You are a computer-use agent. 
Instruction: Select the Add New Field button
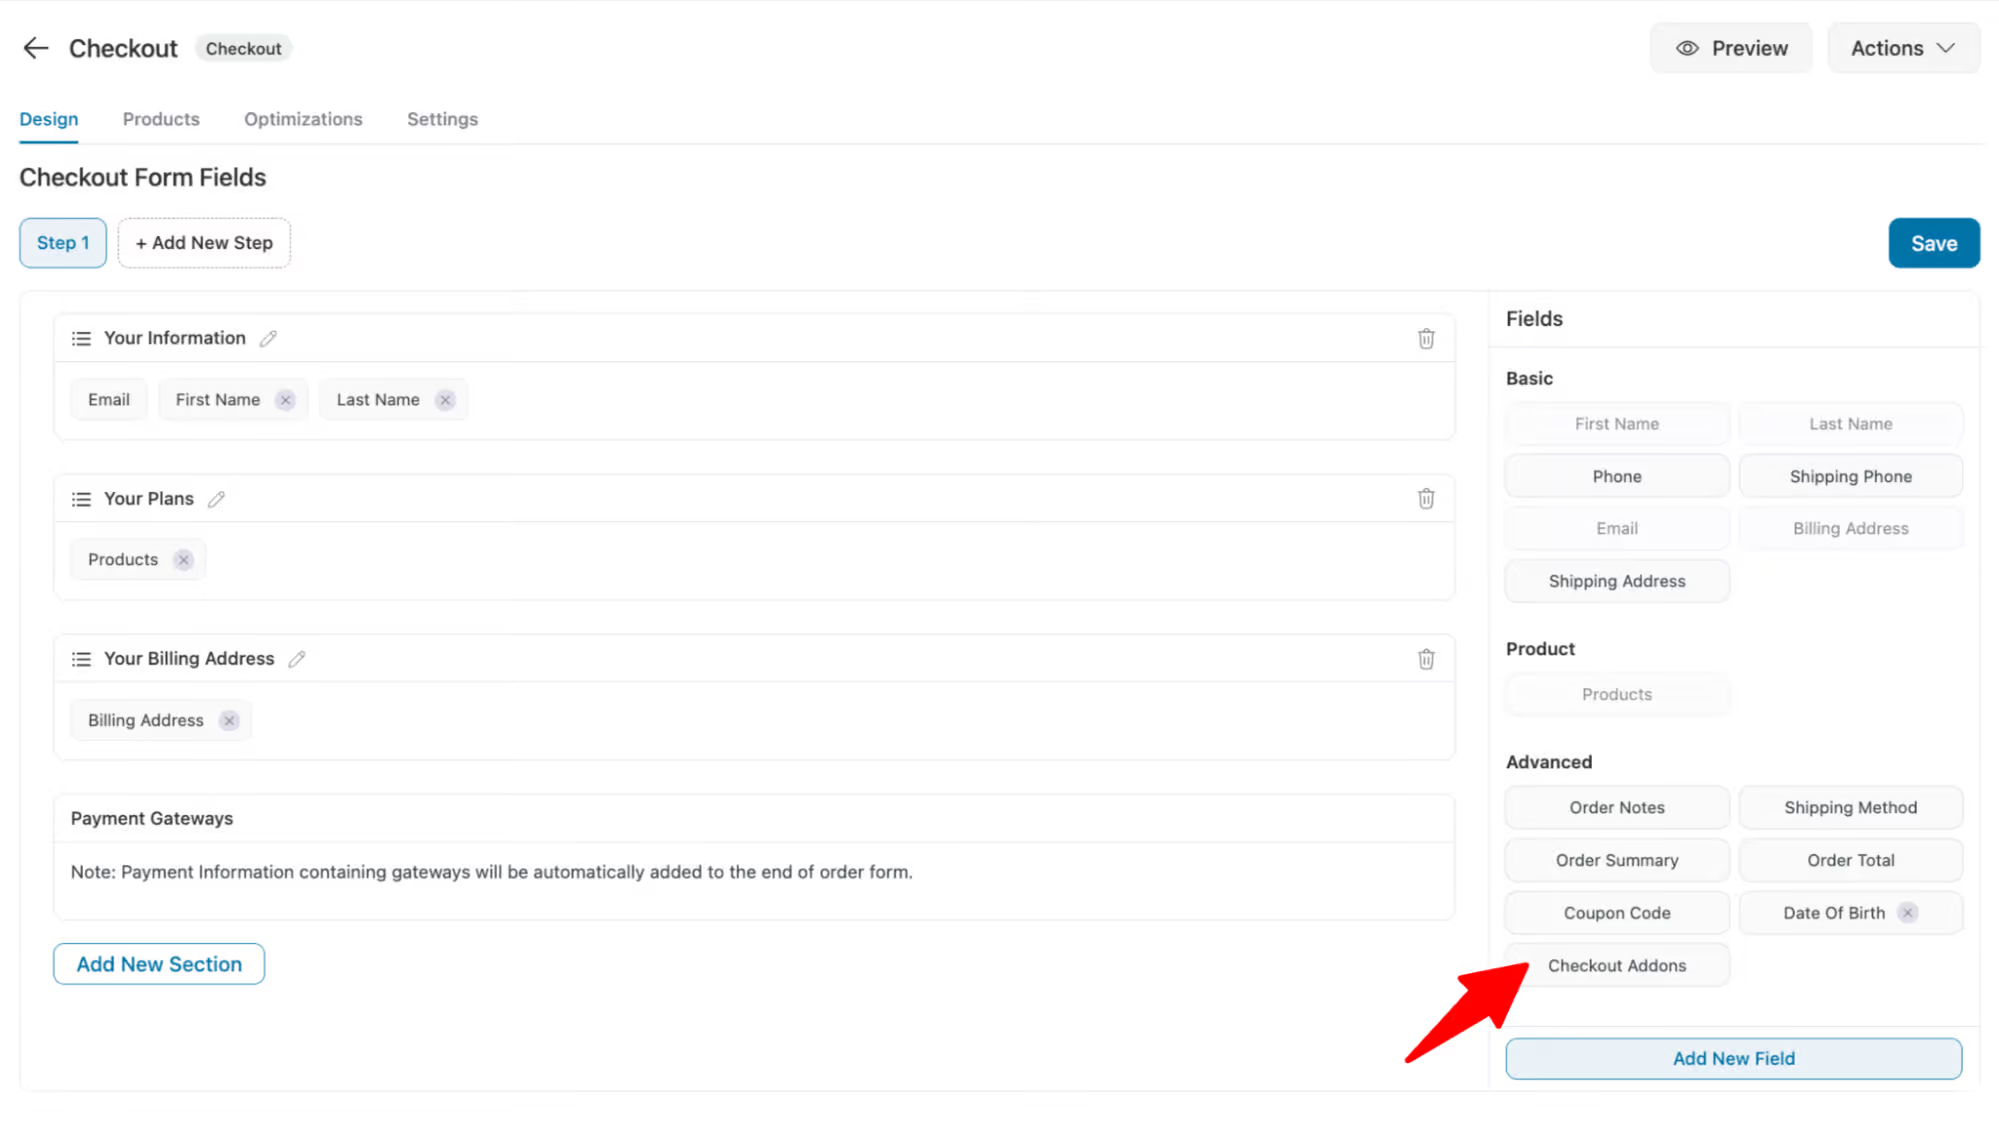tap(1734, 1058)
